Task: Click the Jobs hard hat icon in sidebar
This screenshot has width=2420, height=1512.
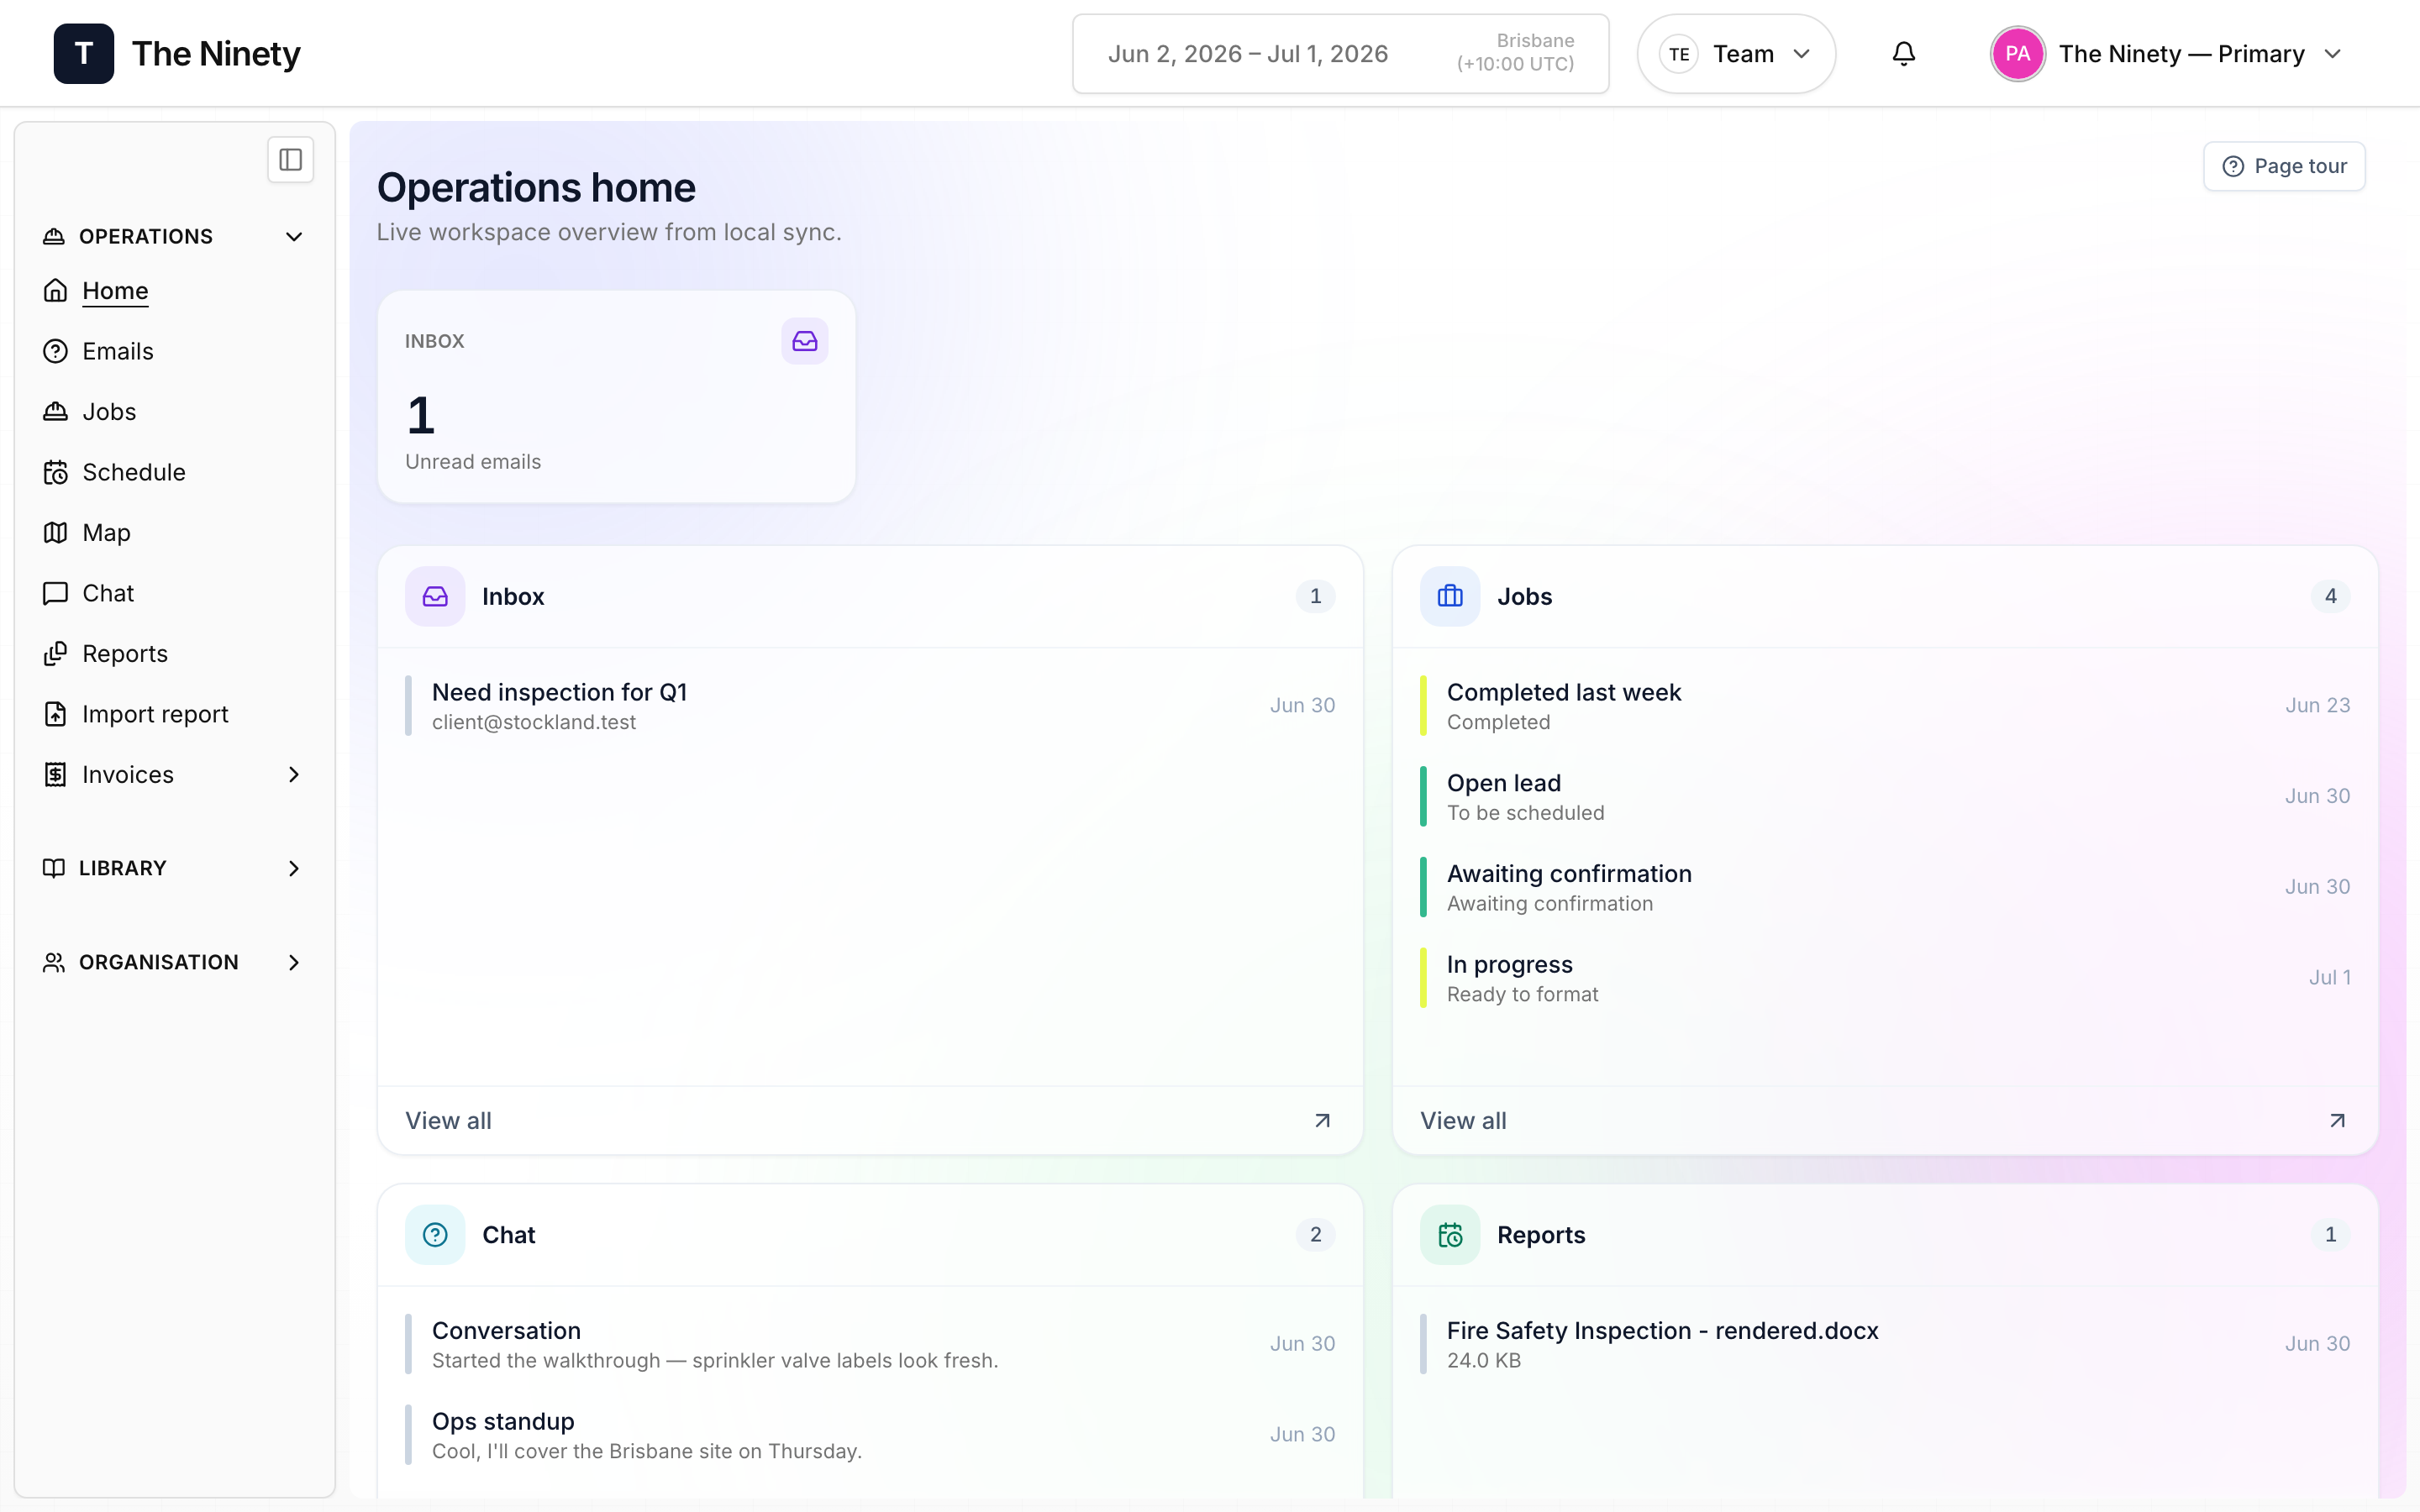Action: tap(55, 412)
